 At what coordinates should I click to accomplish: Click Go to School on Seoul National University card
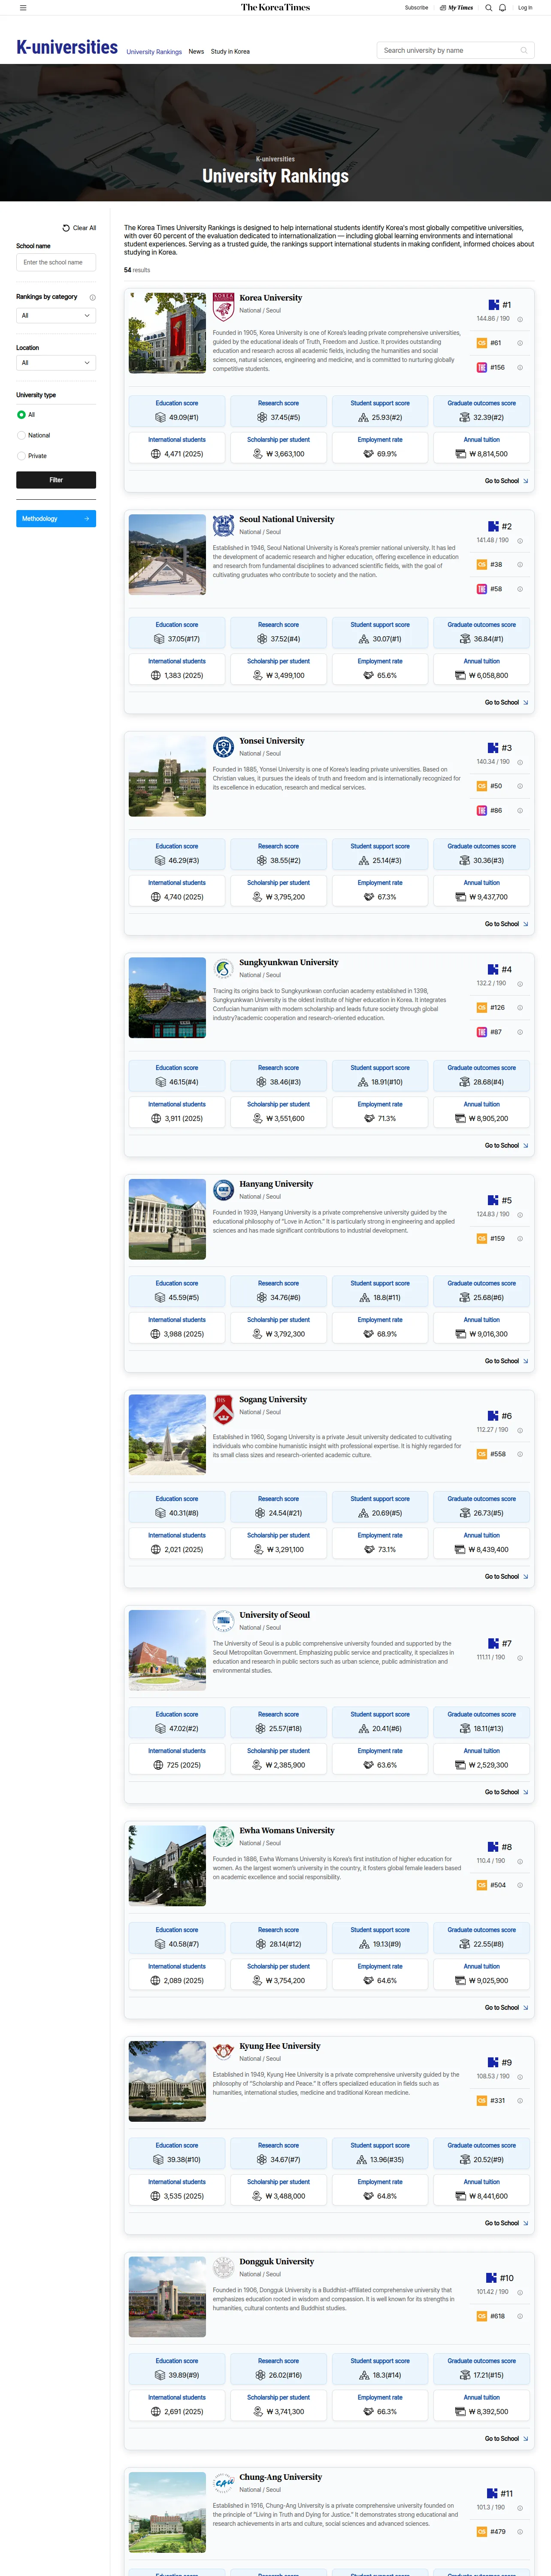tap(506, 703)
